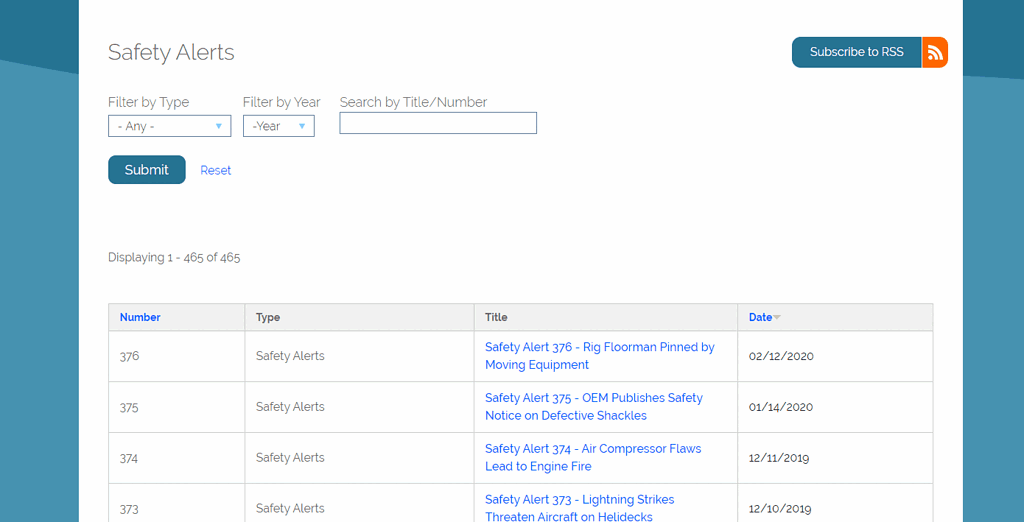Click the number 375 cell
The image size is (1024, 522).
click(x=129, y=407)
